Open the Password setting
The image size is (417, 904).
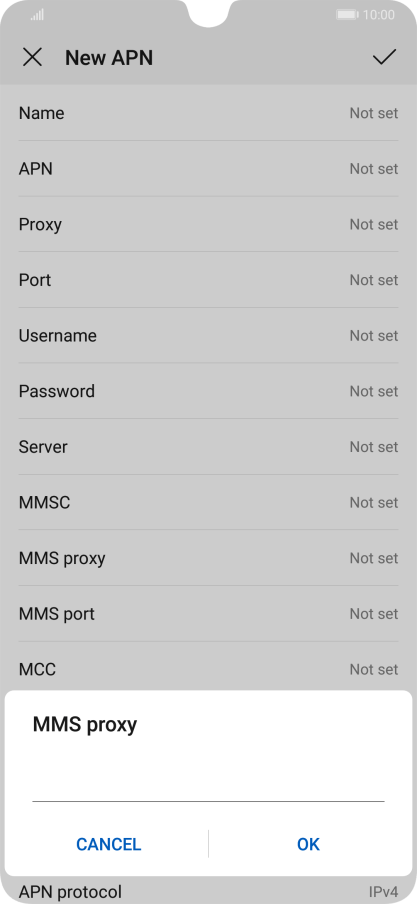[208, 391]
